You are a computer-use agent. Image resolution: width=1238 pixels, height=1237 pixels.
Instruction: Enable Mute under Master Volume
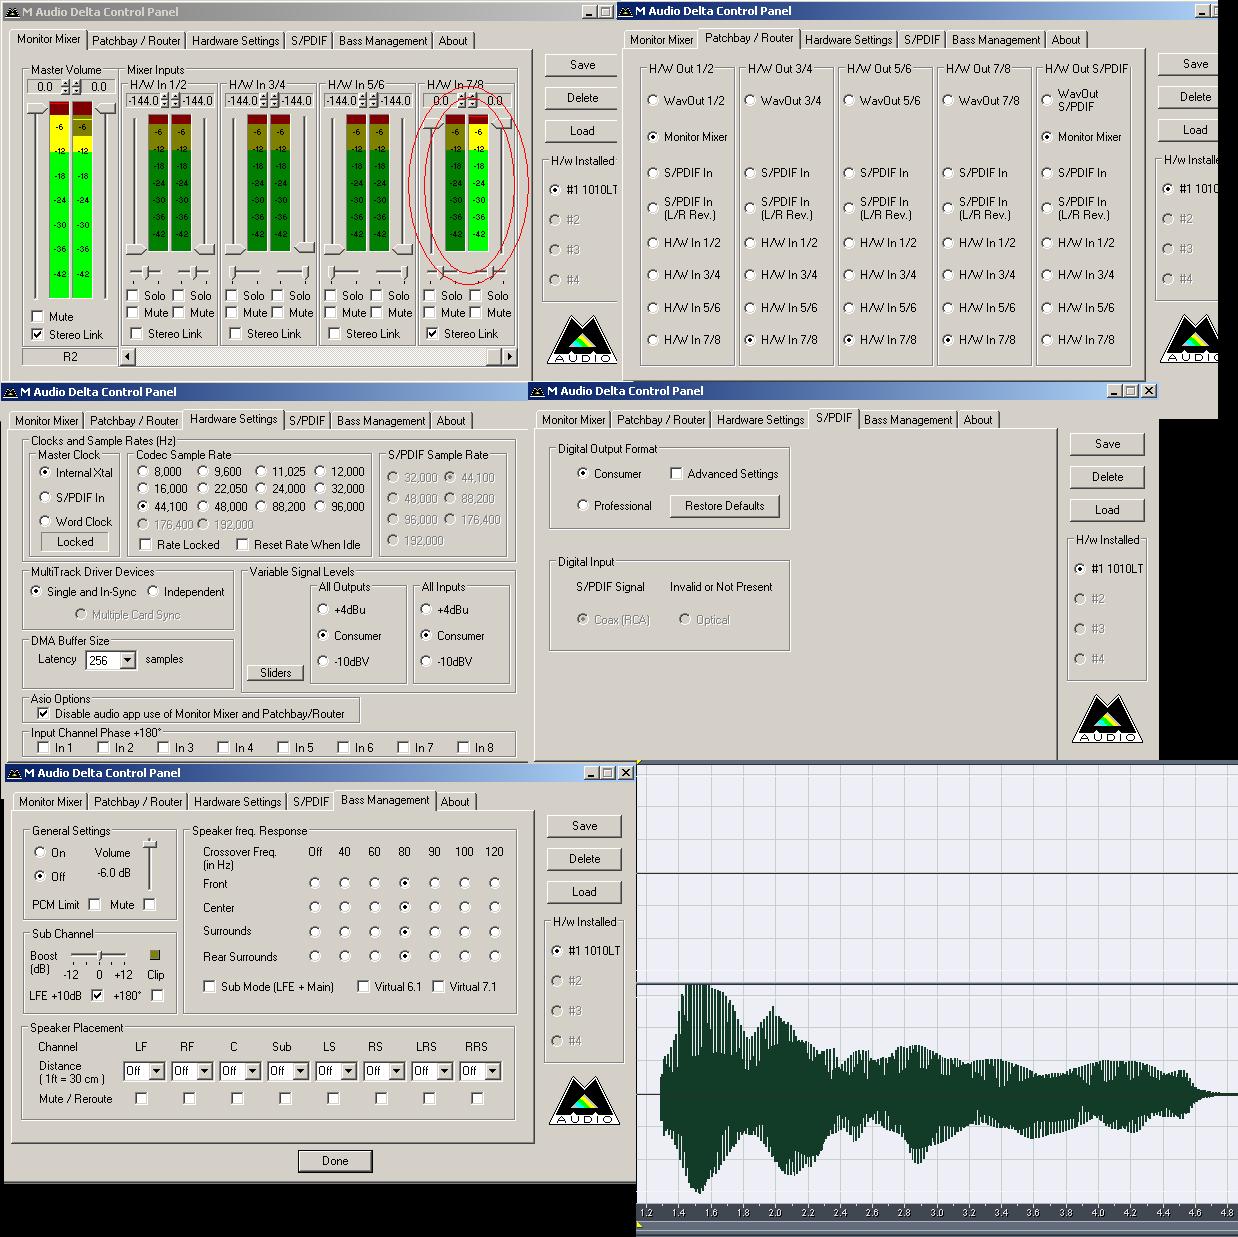[38, 317]
